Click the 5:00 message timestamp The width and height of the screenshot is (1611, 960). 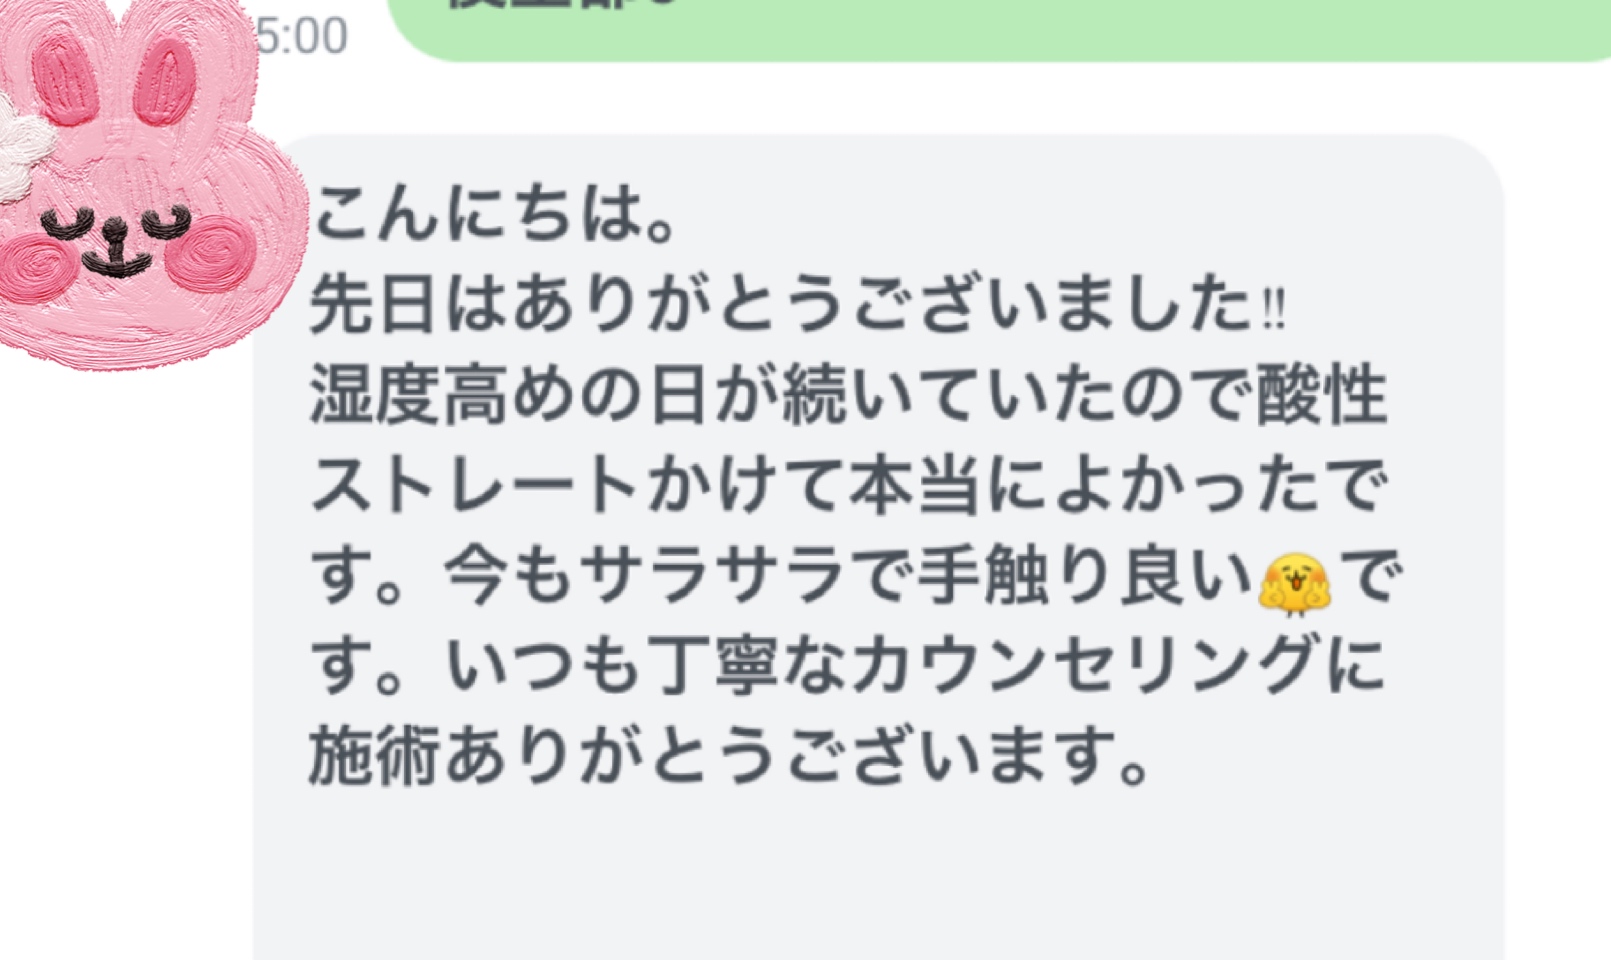tap(302, 36)
